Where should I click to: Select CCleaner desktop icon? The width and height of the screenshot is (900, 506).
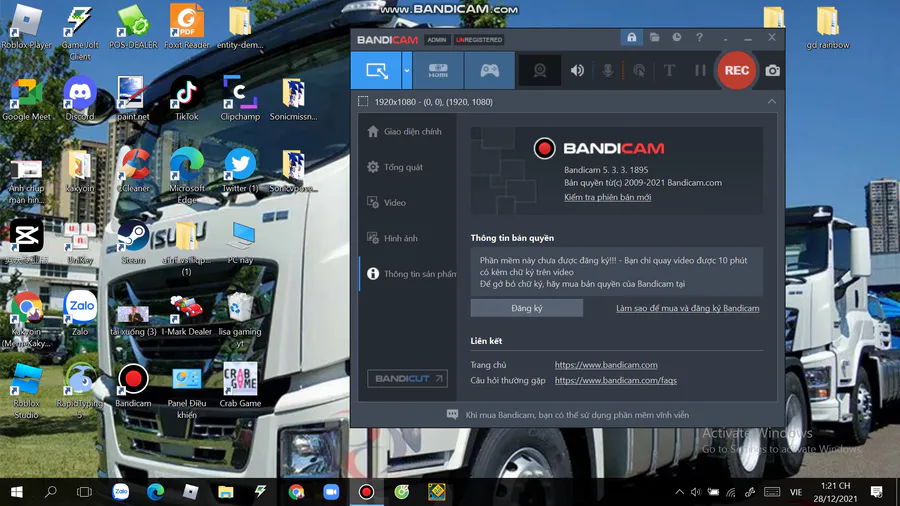click(133, 170)
